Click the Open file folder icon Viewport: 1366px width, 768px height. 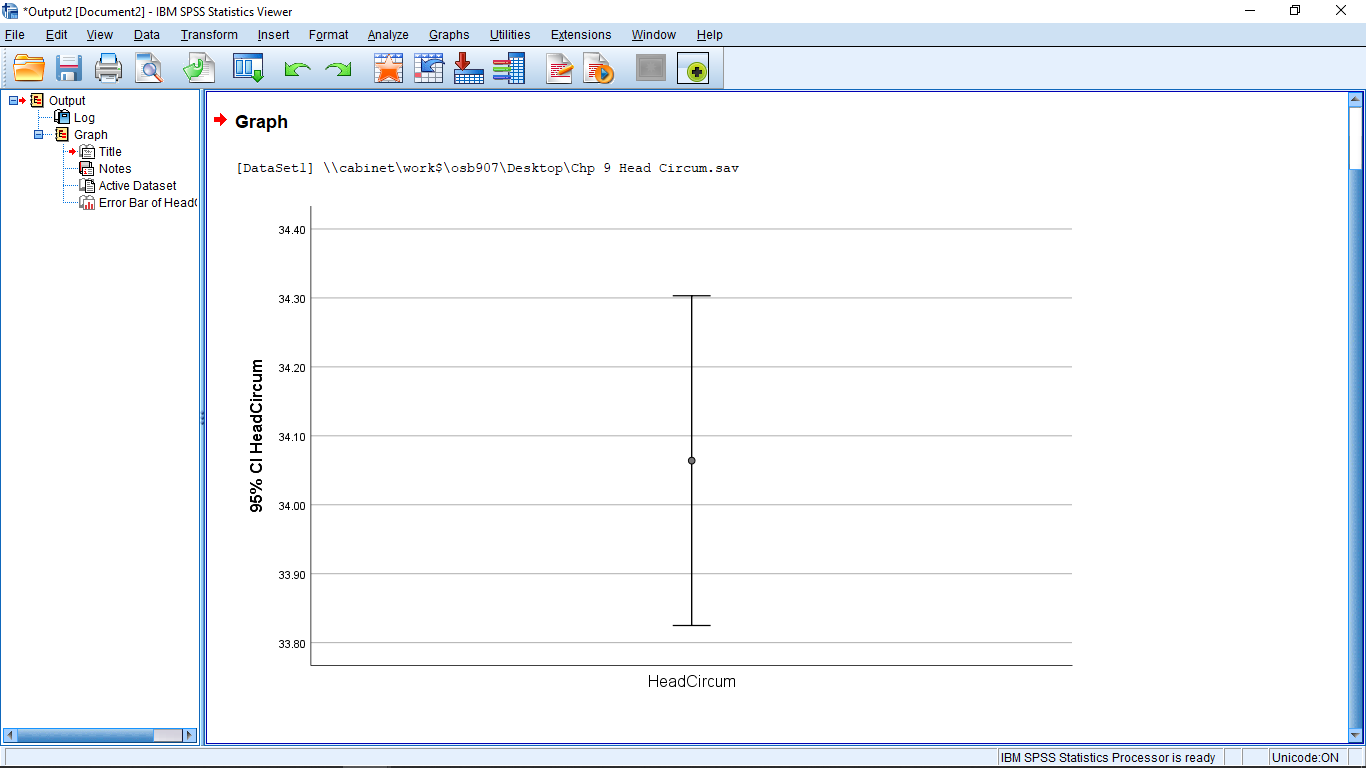tap(29, 69)
